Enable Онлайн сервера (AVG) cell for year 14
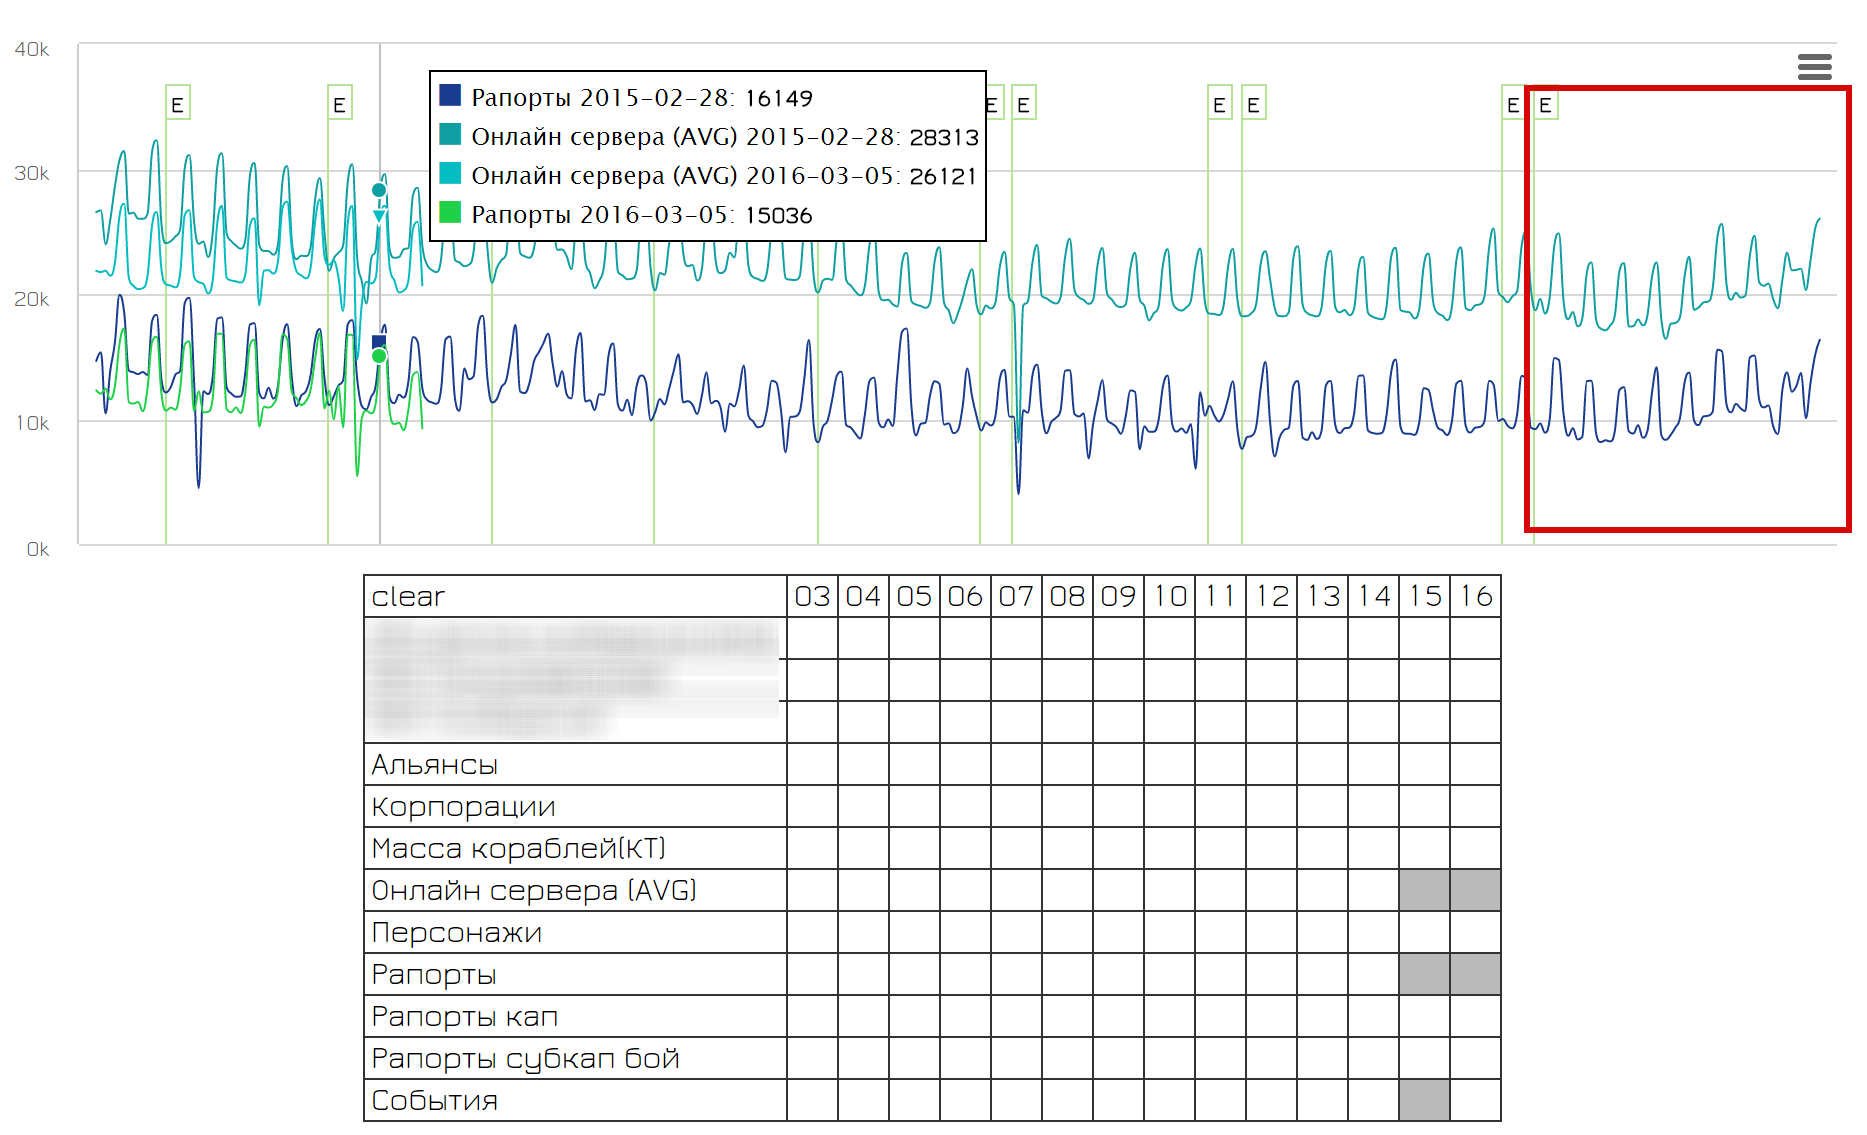The image size is (1867, 1135). 1374,890
